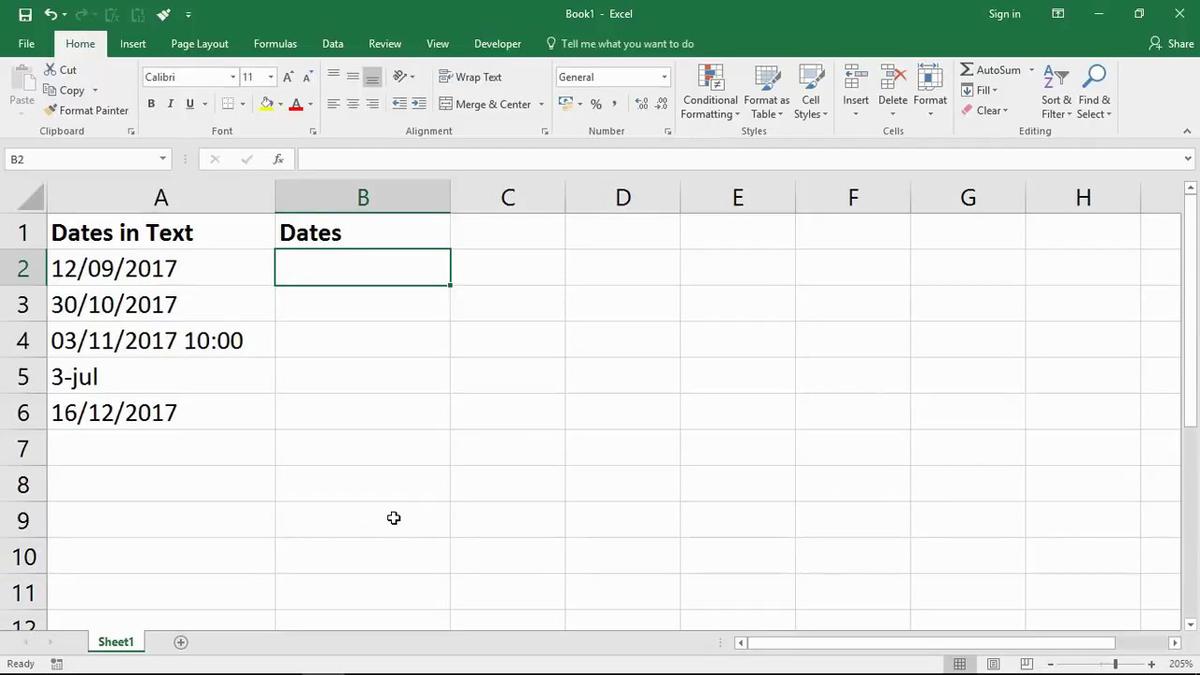
Task: Open the font size dropdown
Action: pos(268,76)
